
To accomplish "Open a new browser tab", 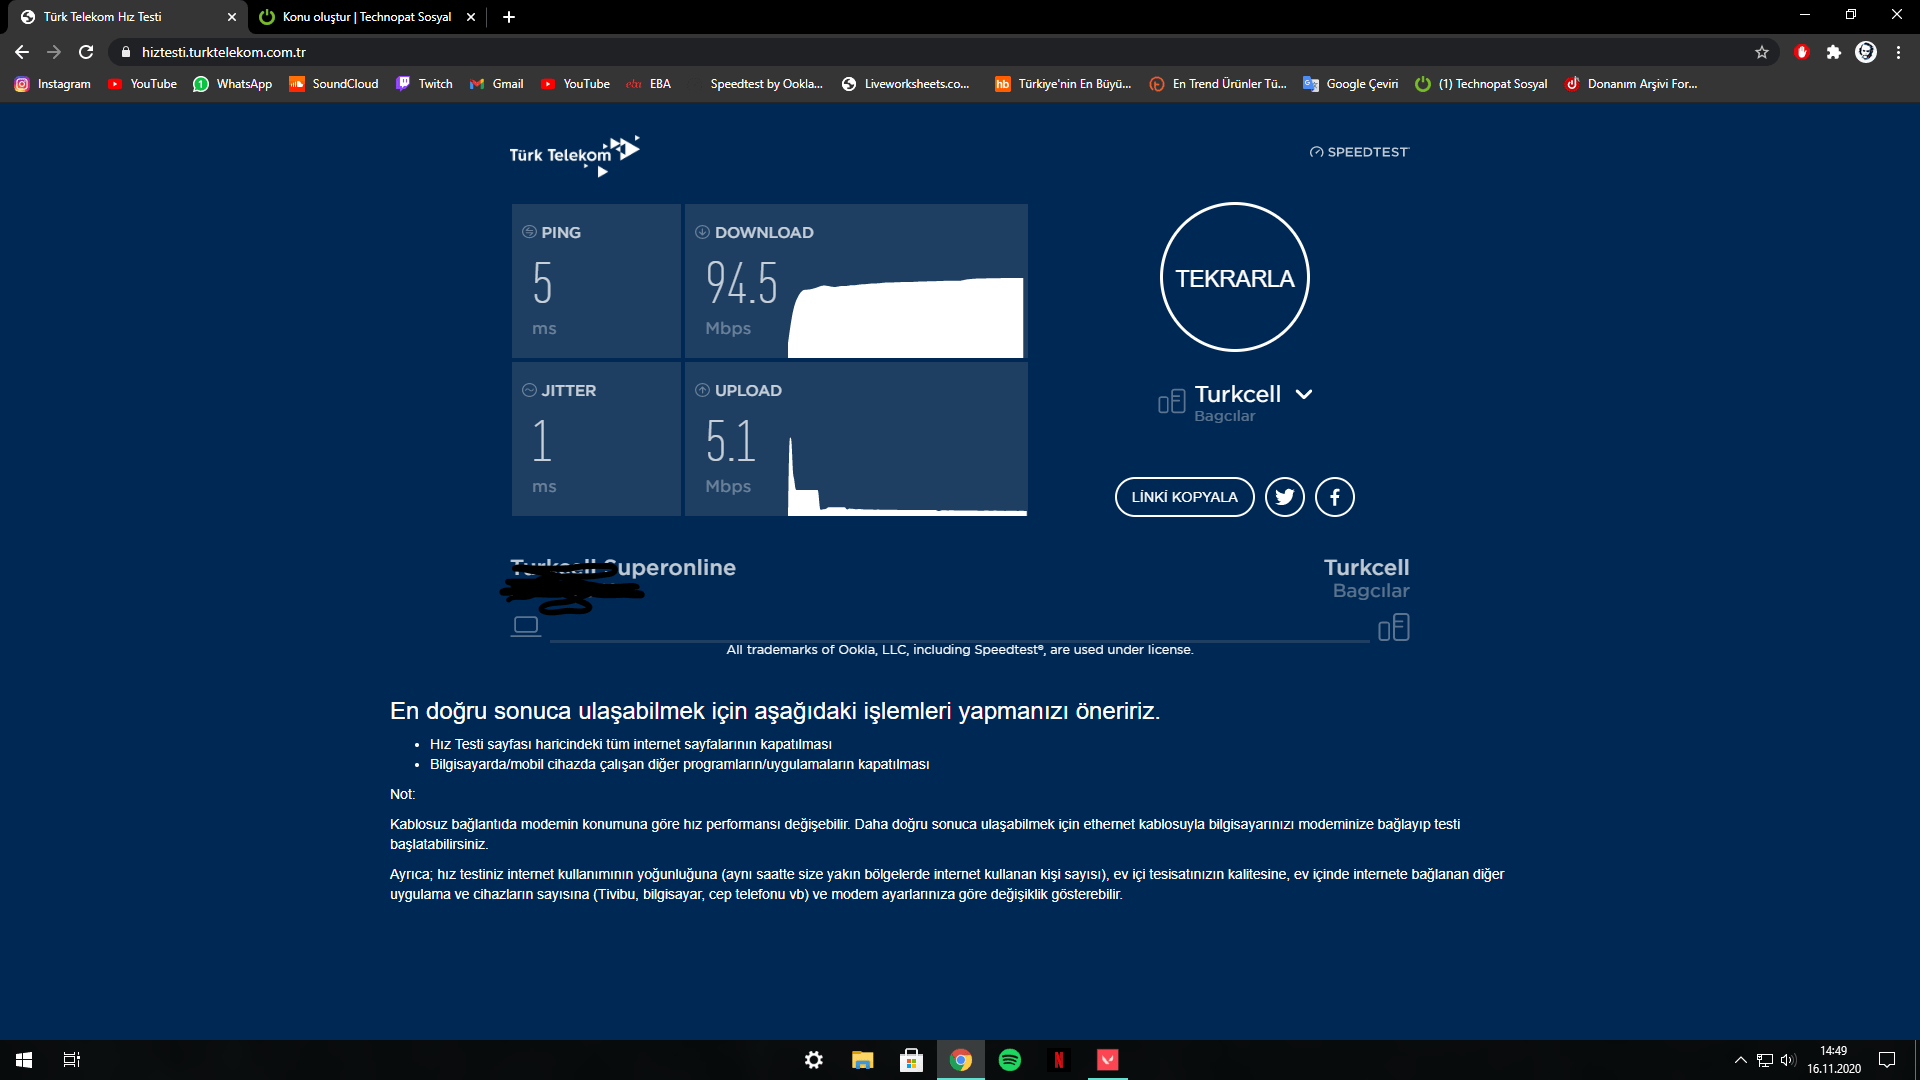I will click(x=509, y=17).
